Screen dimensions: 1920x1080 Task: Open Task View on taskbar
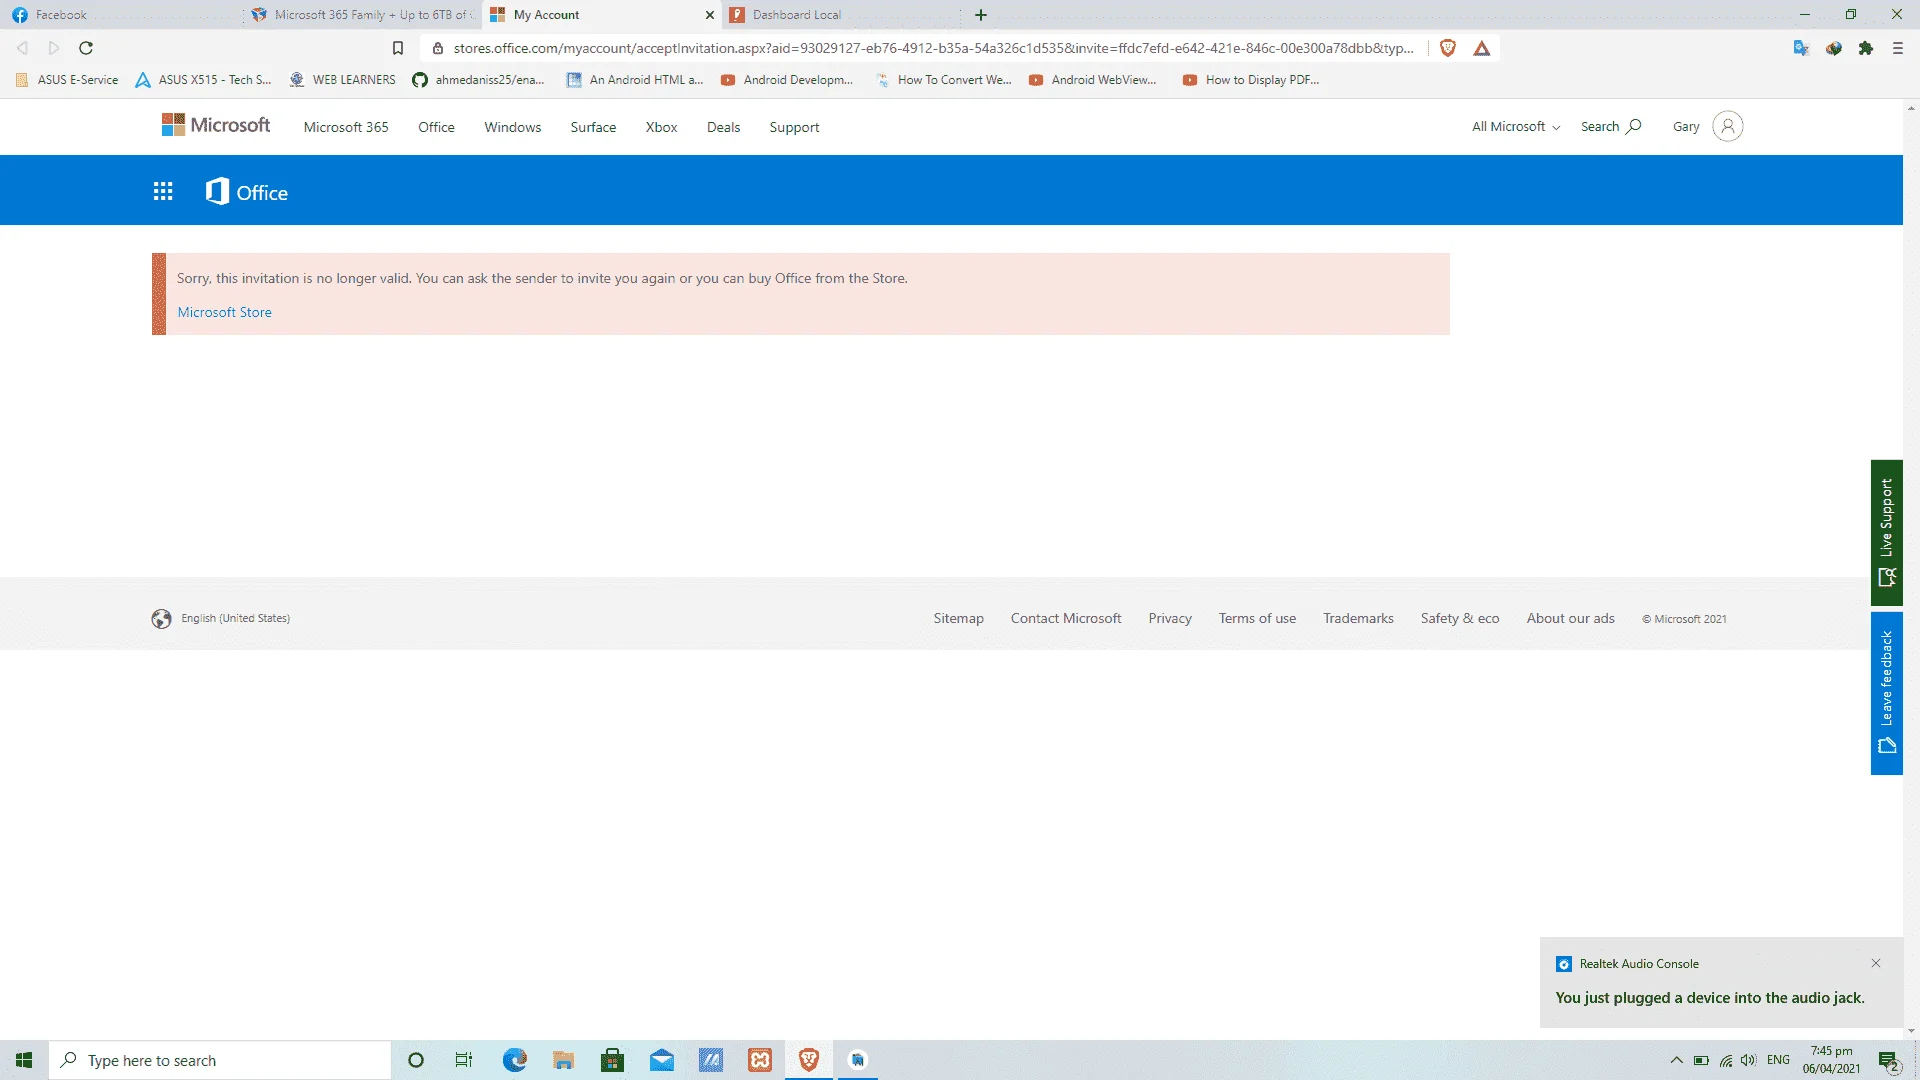point(464,1060)
